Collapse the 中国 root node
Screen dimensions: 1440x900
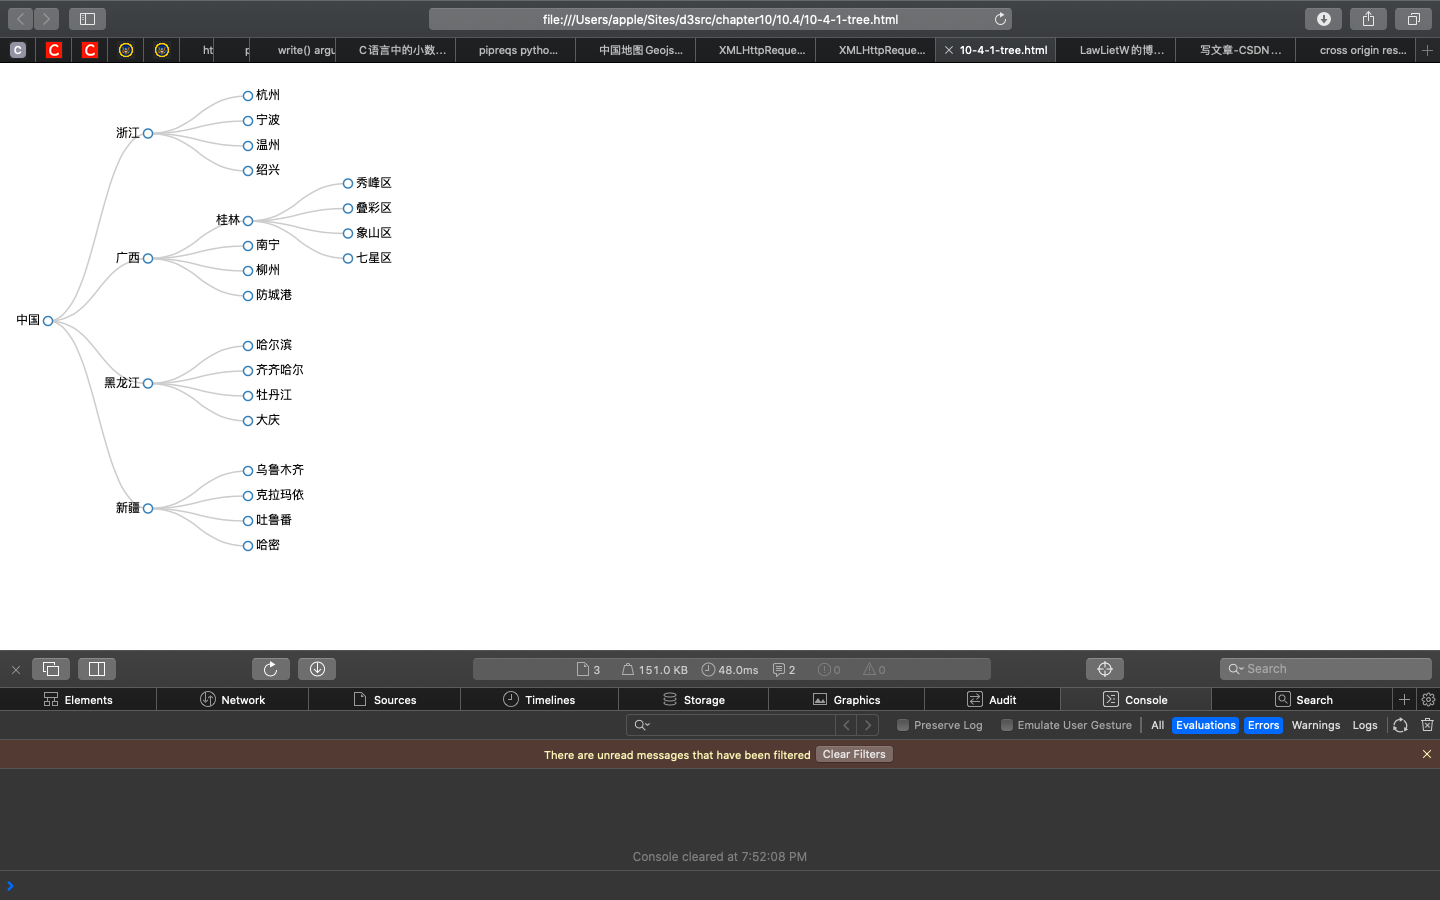pyautogui.click(x=47, y=321)
